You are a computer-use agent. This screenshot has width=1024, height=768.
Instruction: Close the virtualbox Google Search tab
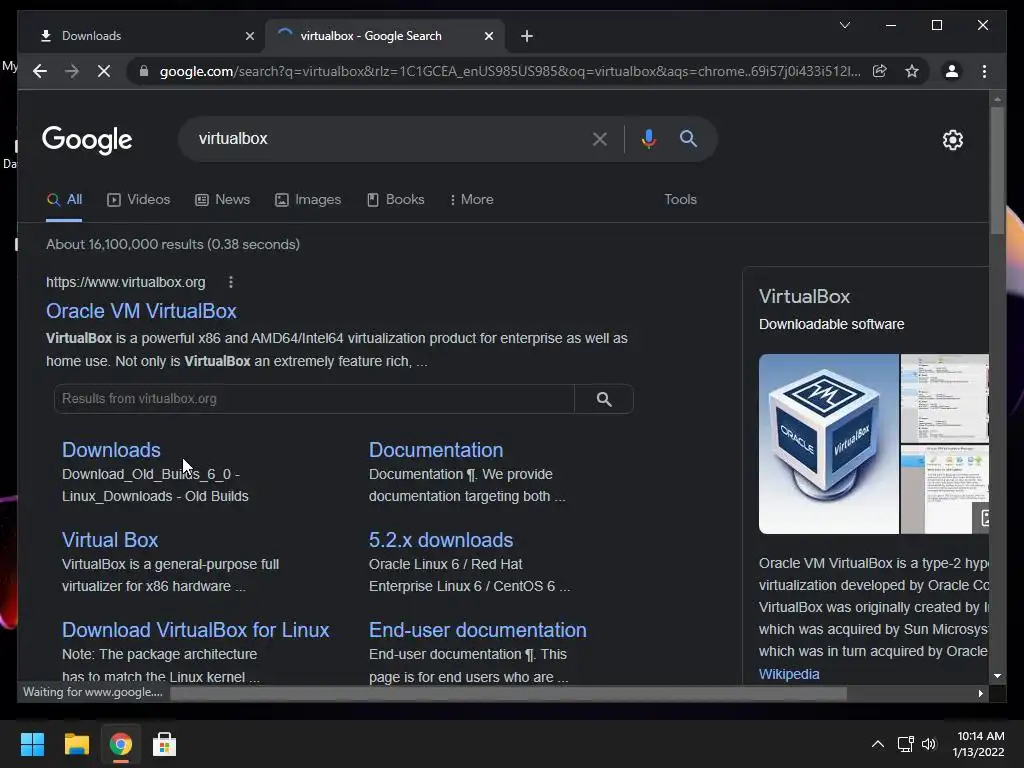coord(488,36)
